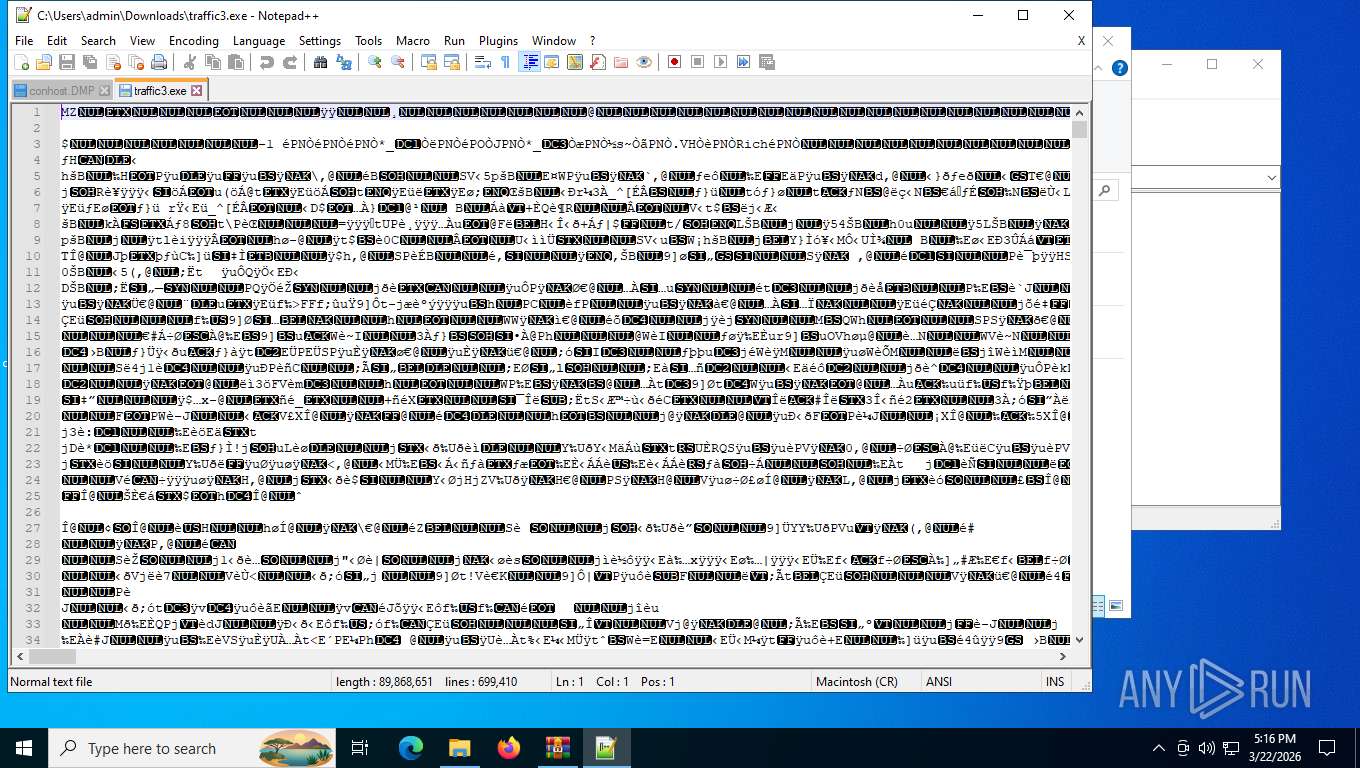The width and height of the screenshot is (1360, 768).
Task: Open the Settings menu
Action: [x=320, y=41]
